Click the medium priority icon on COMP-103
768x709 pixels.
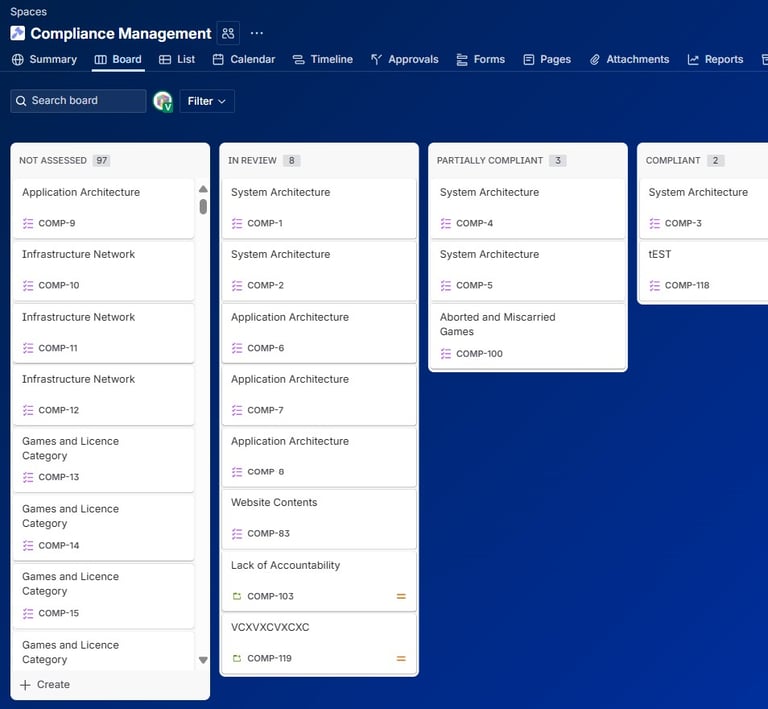[401, 596]
